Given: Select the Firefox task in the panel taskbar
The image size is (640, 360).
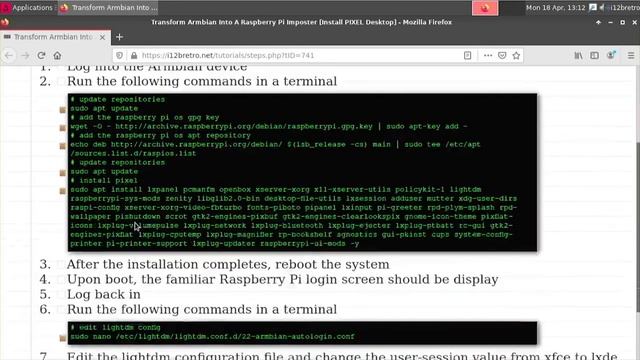Looking at the screenshot, I should point(108,7).
